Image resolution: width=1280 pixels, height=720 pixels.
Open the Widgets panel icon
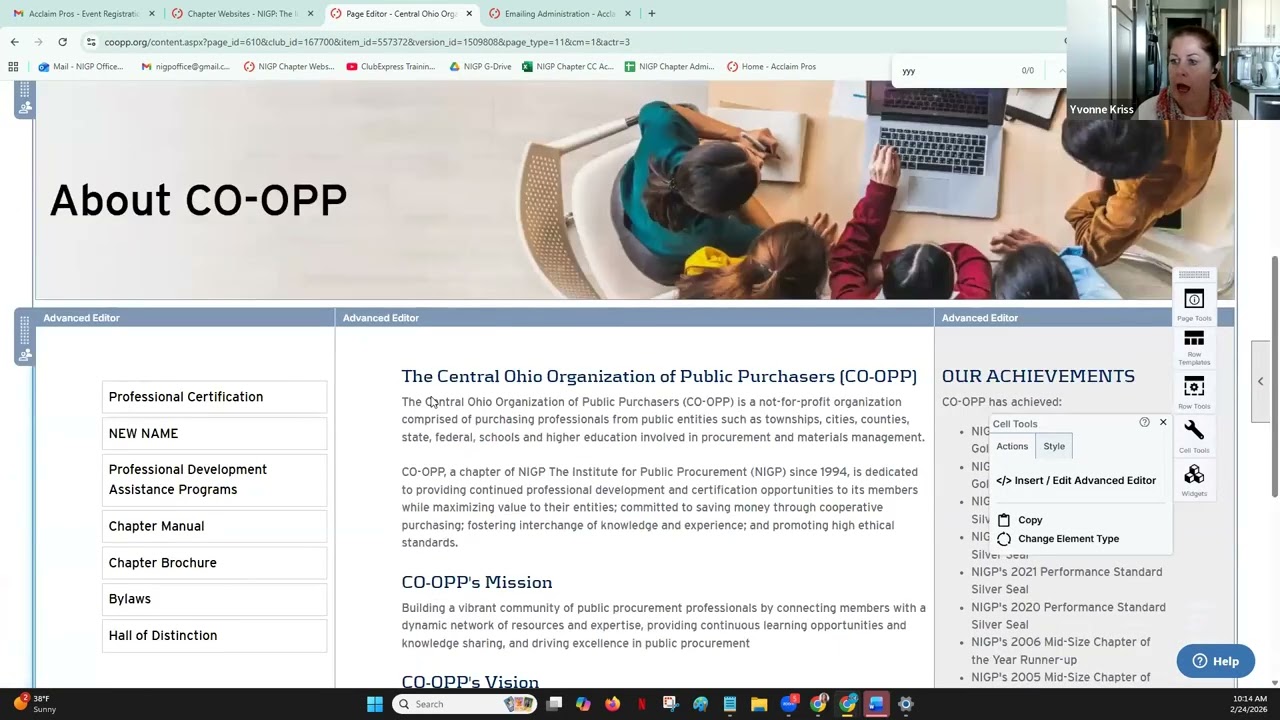pos(1194,474)
